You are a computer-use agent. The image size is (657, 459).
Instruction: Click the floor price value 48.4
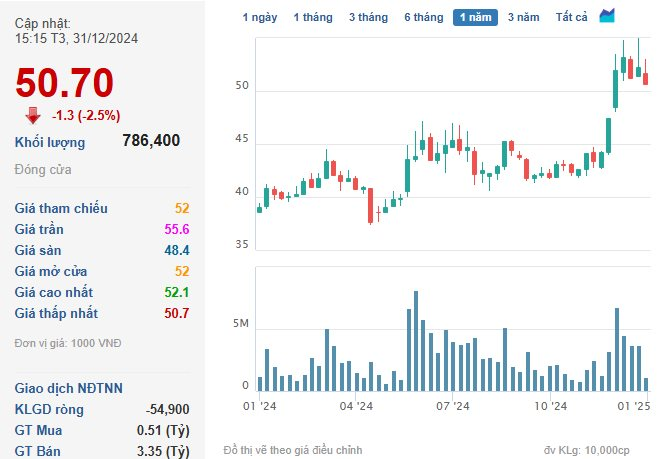click(177, 250)
